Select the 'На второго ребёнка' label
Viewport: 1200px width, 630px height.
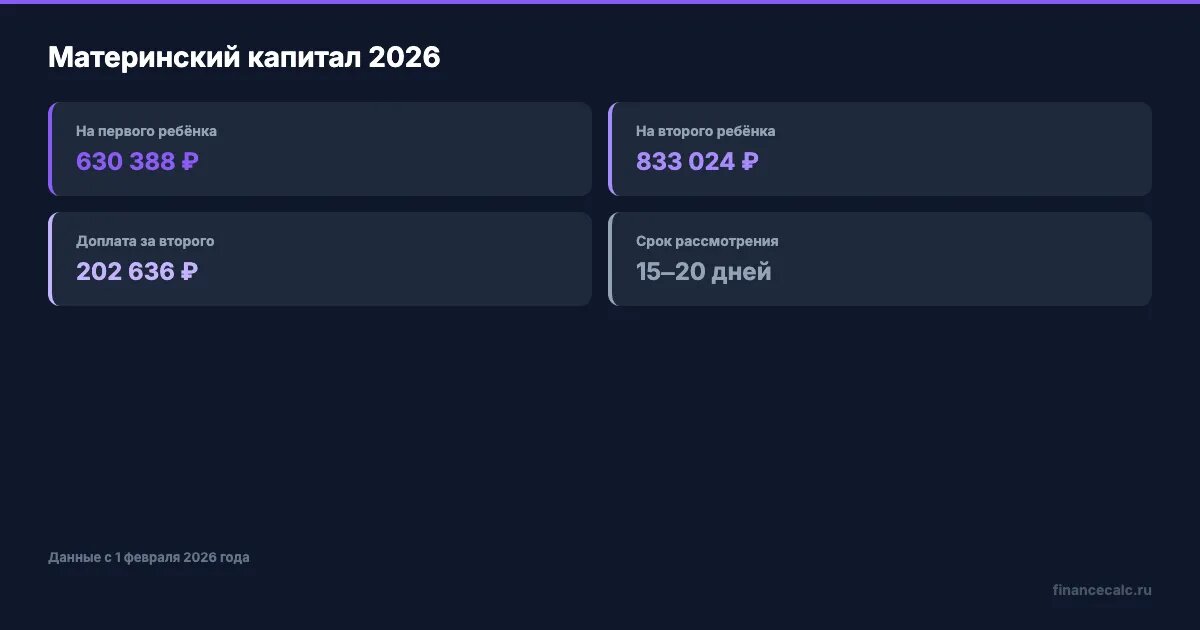pyautogui.click(x=706, y=131)
